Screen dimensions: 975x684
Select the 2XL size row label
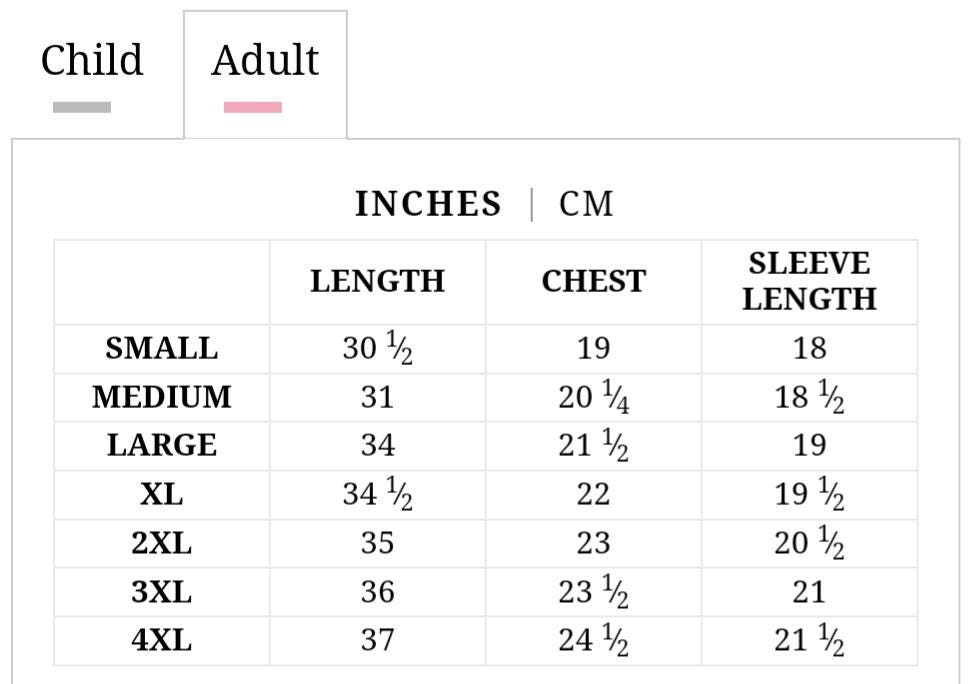[162, 543]
